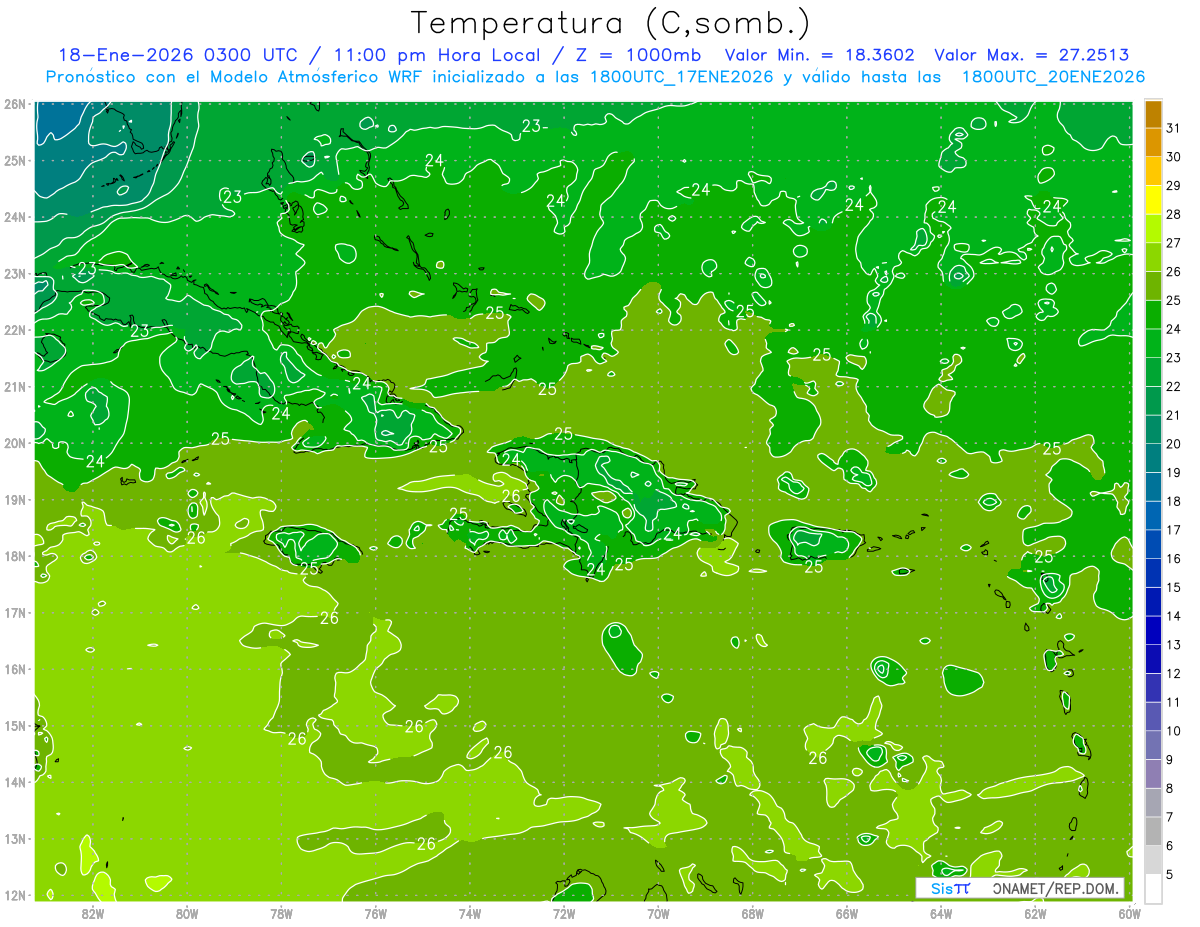Image resolution: width=1200 pixels, height=927 pixels.
Task: Click the teal color scale segment between 19 and 20
Action: [1153, 458]
